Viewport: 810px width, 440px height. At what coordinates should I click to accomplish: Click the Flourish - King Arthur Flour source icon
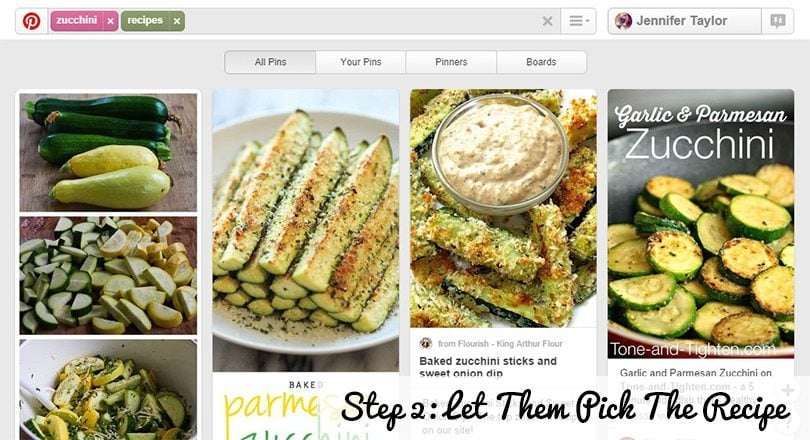426,343
